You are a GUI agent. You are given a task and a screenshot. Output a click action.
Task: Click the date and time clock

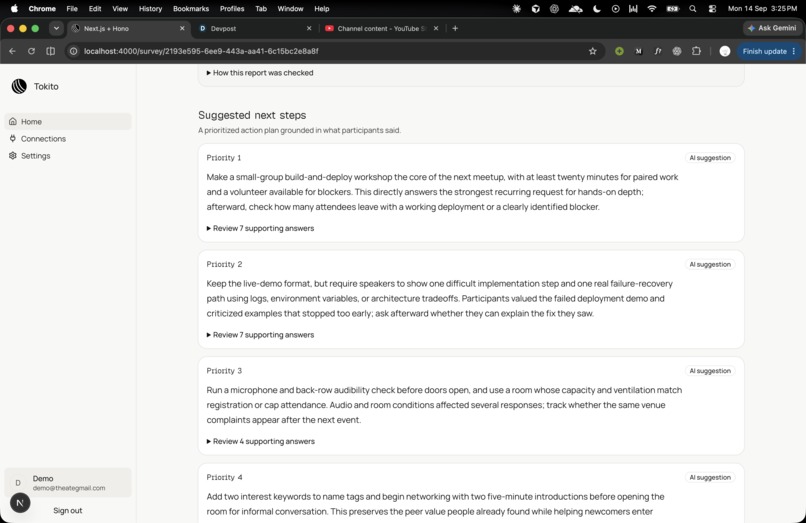[762, 9]
